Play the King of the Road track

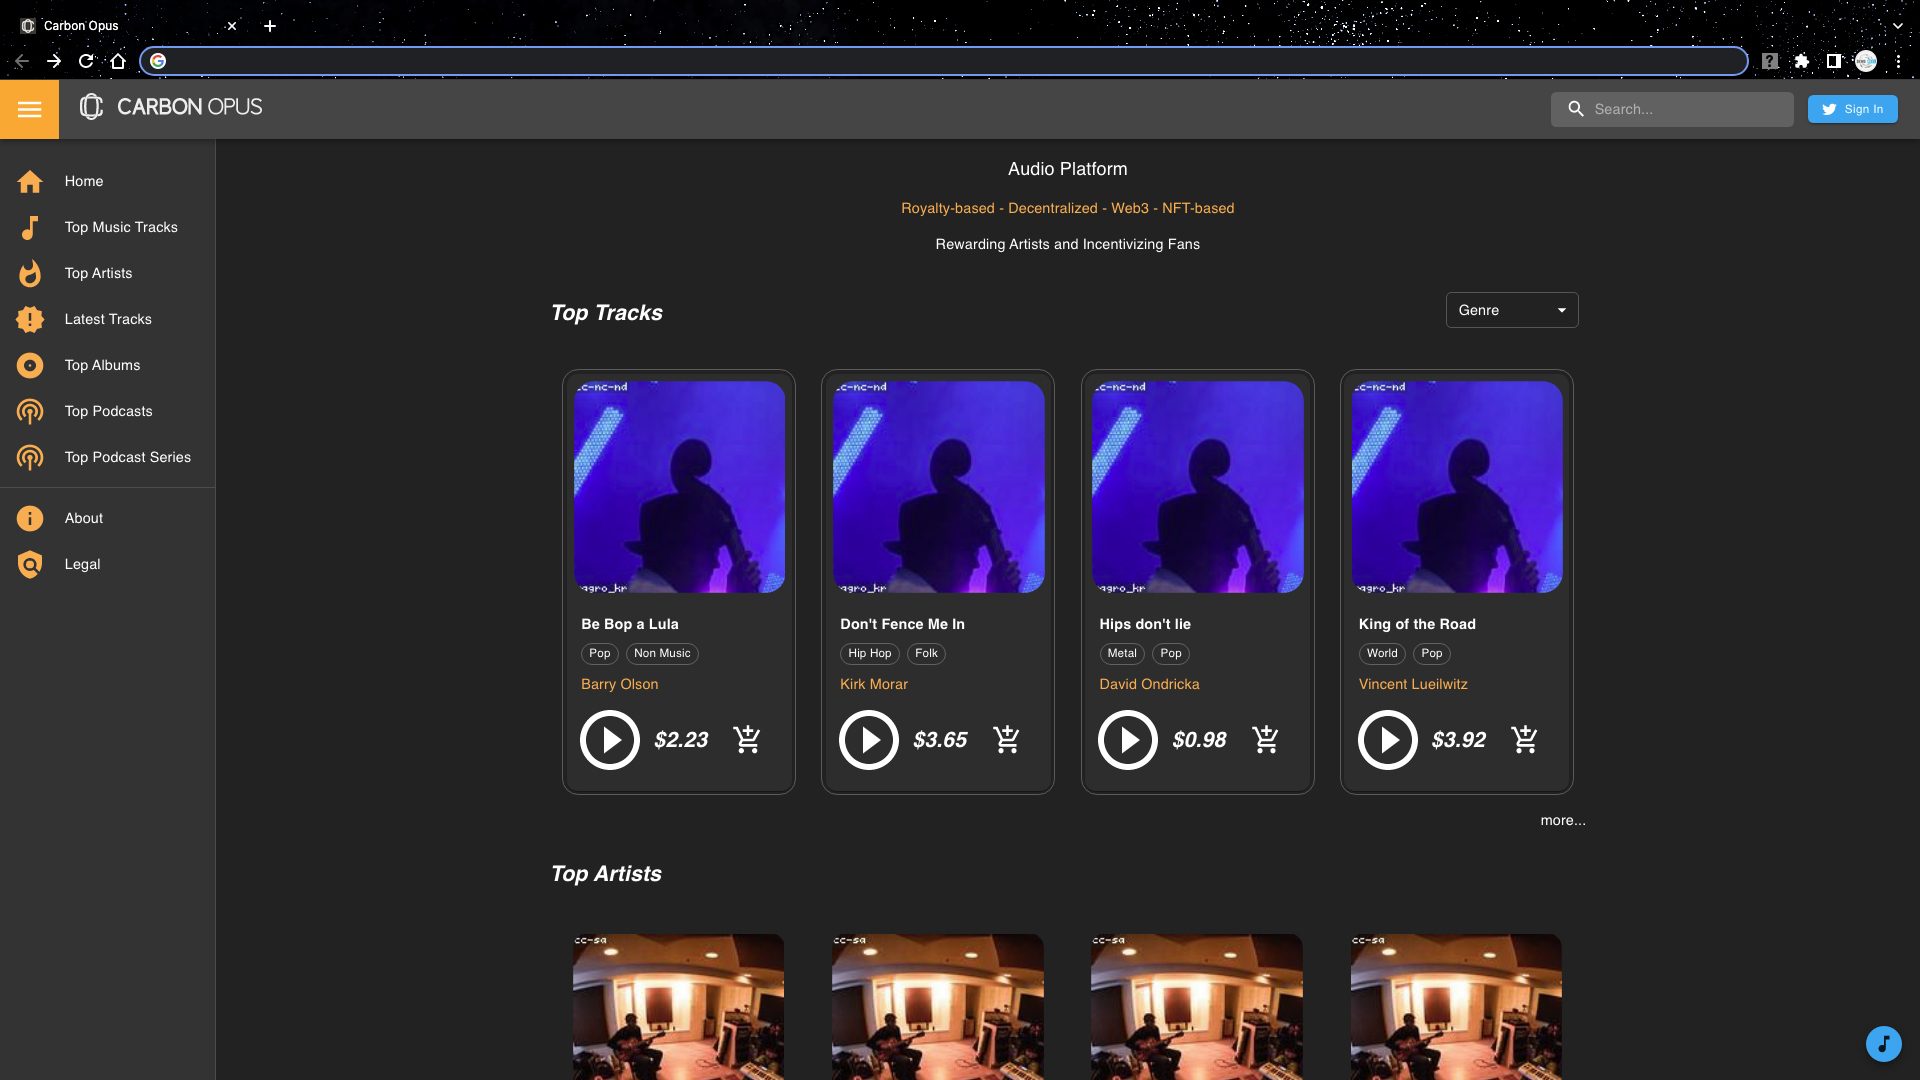coord(1387,740)
